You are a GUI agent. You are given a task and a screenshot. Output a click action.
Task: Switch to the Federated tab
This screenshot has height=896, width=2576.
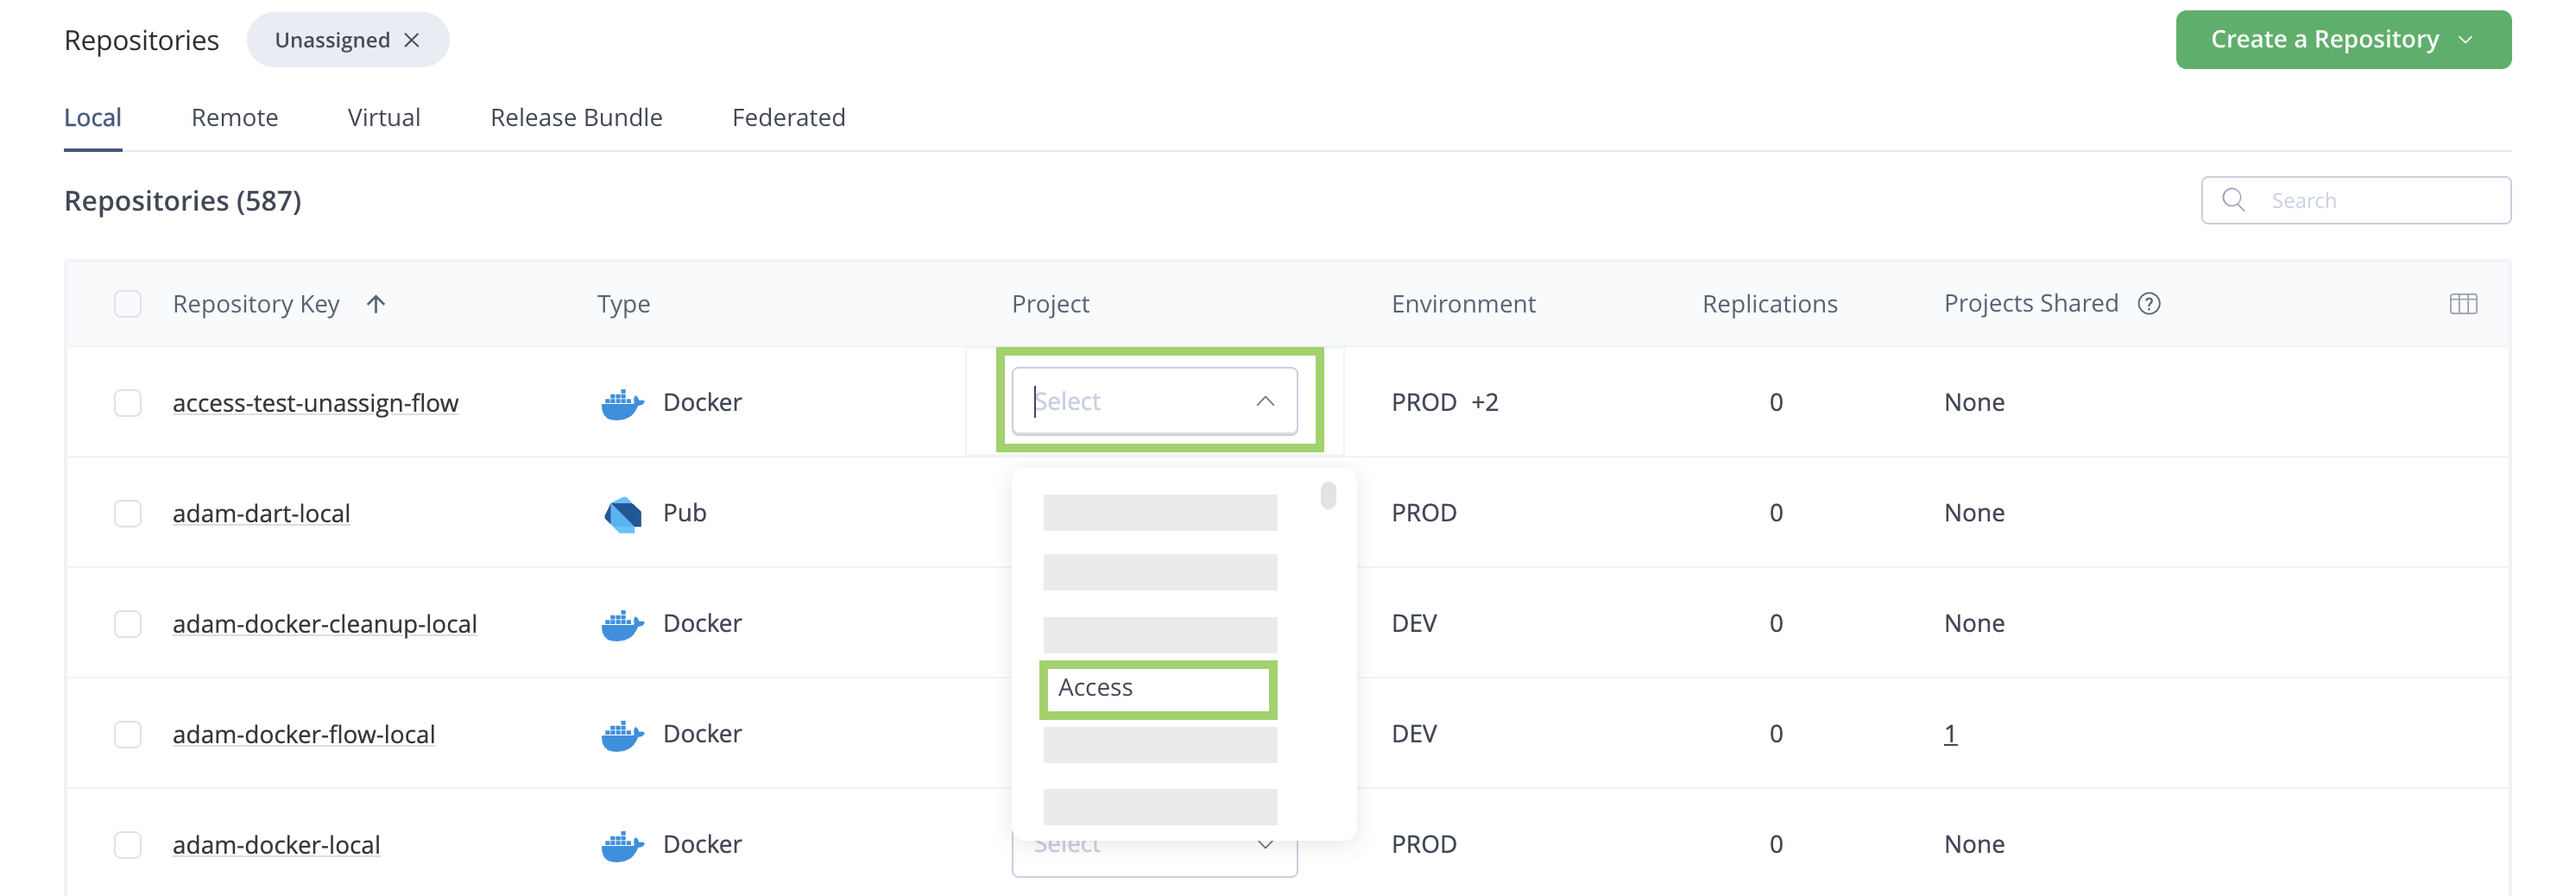coord(789,117)
